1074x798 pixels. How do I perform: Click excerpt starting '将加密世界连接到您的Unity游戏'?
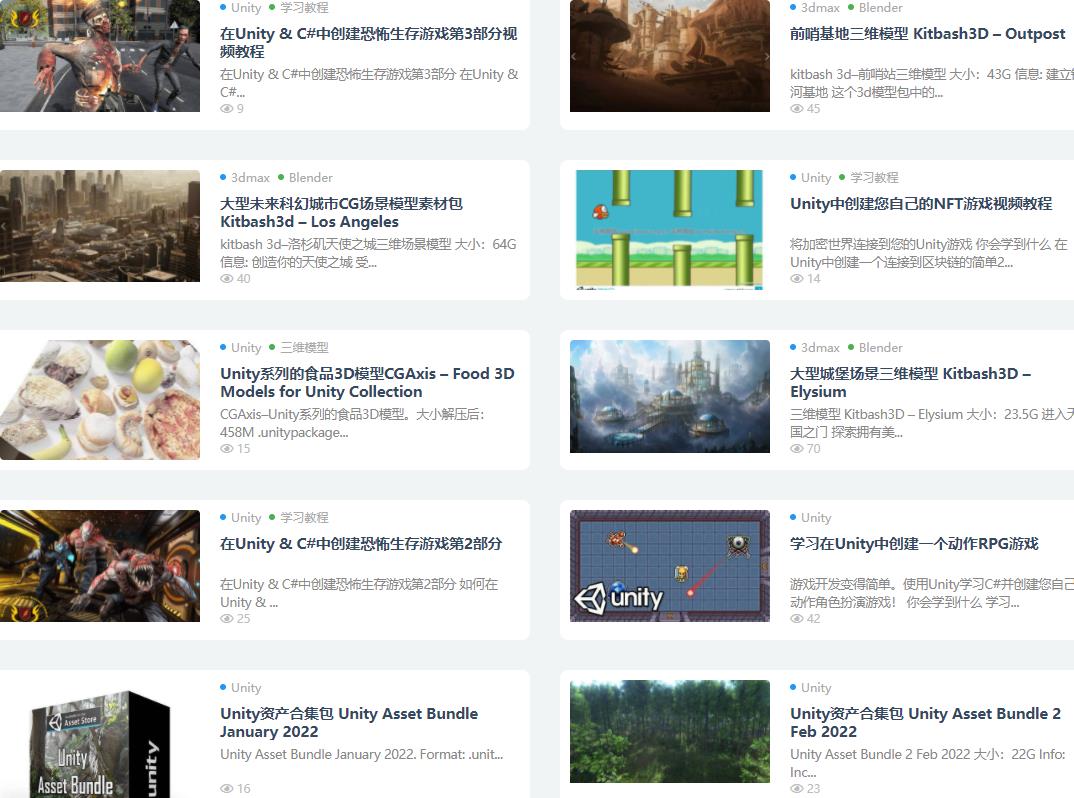pyautogui.click(x=928, y=253)
